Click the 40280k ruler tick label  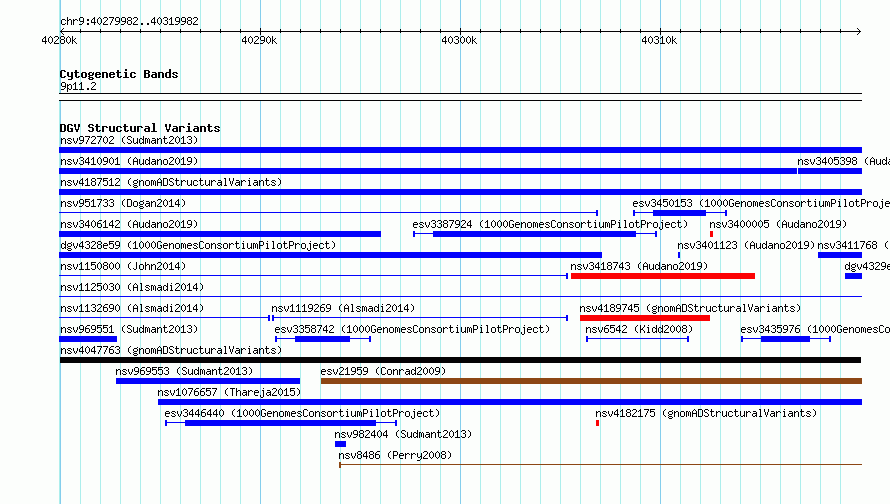pyautogui.click(x=59, y=40)
